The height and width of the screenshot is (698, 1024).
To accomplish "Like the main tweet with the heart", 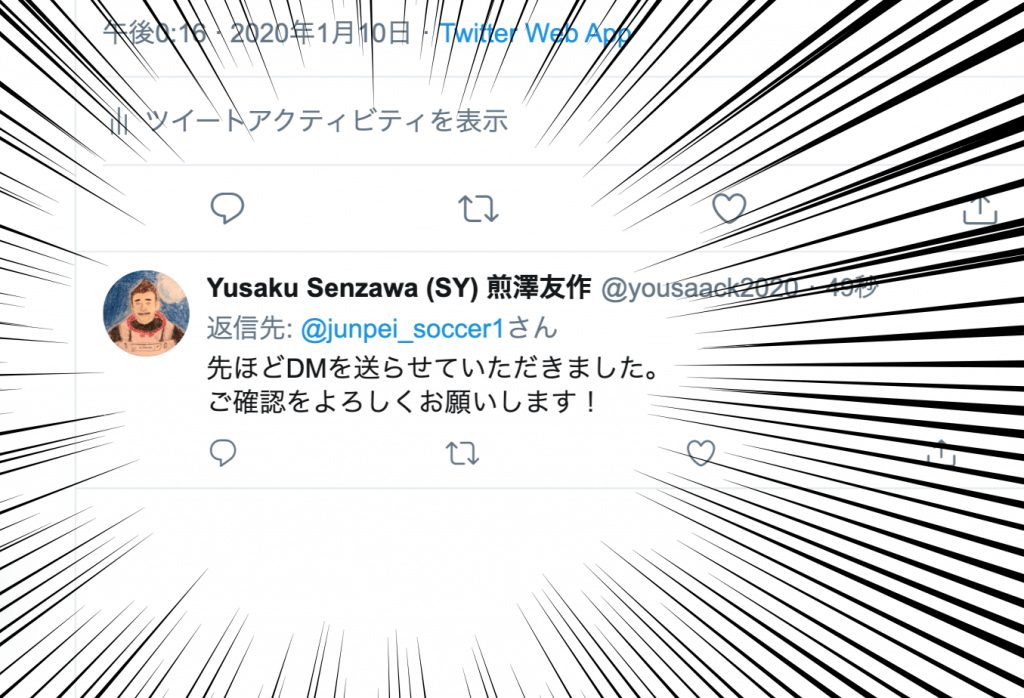I will 729,208.
